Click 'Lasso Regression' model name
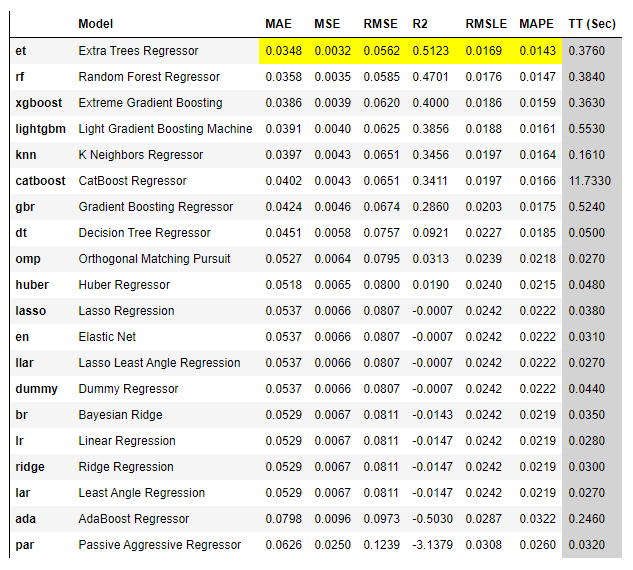This screenshot has height=570, width=633. pos(126,311)
